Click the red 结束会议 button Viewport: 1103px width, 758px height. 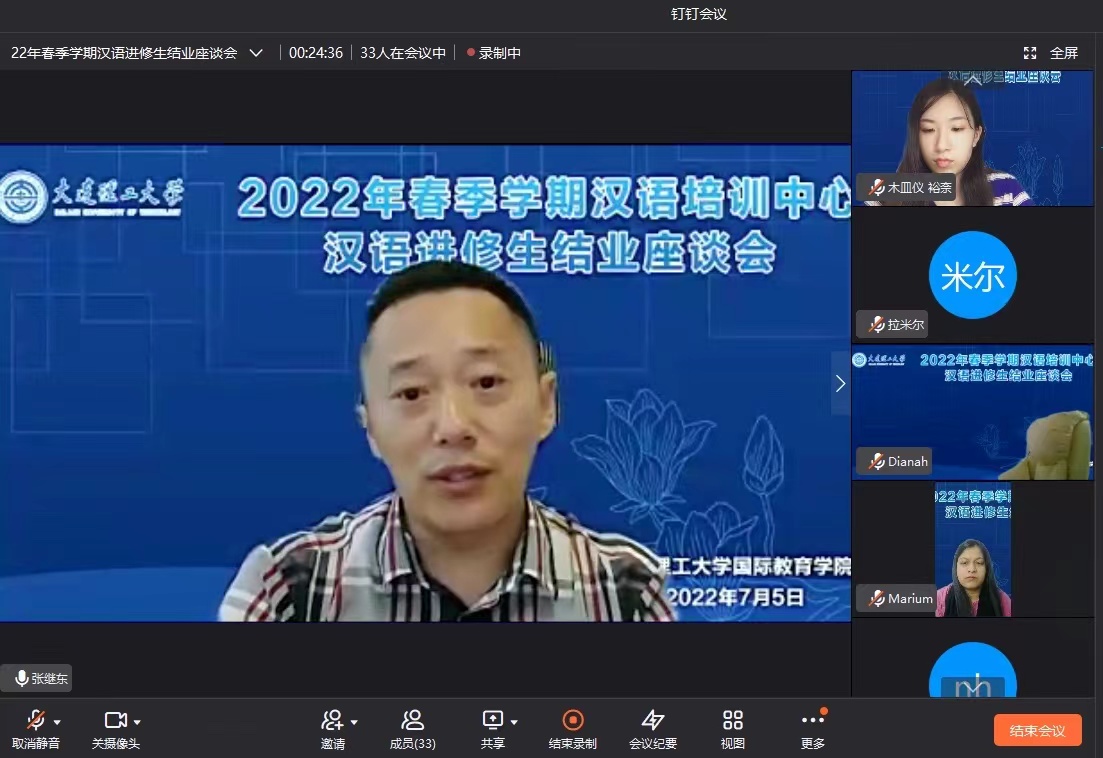point(1037,730)
